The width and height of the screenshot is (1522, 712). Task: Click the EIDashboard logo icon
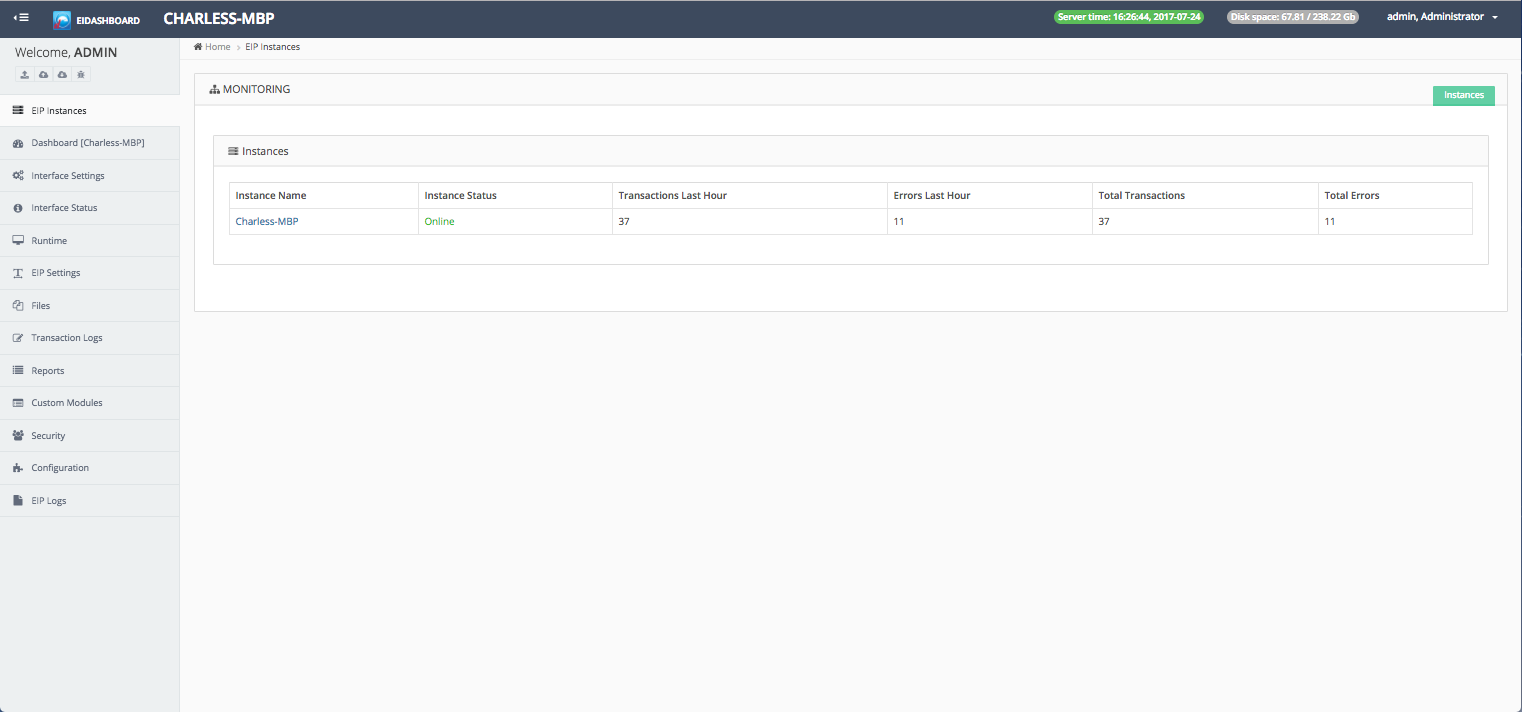[x=62, y=19]
